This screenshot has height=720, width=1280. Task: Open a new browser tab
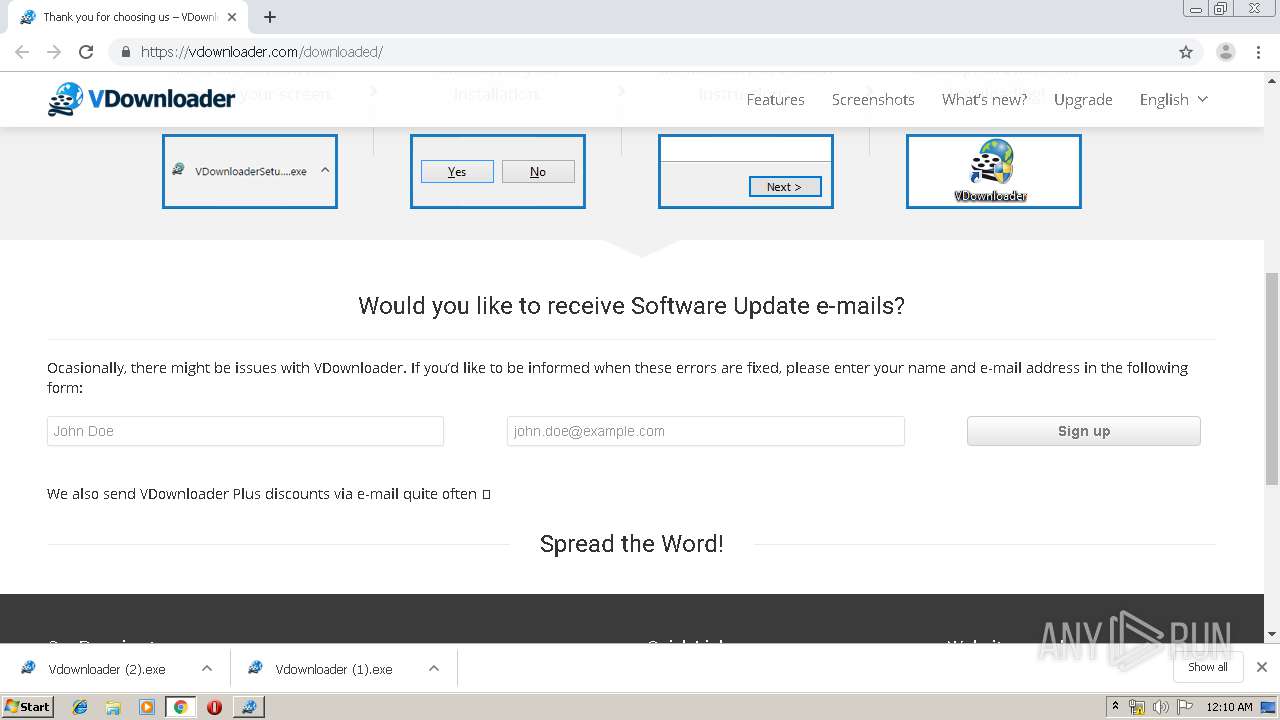click(x=270, y=17)
